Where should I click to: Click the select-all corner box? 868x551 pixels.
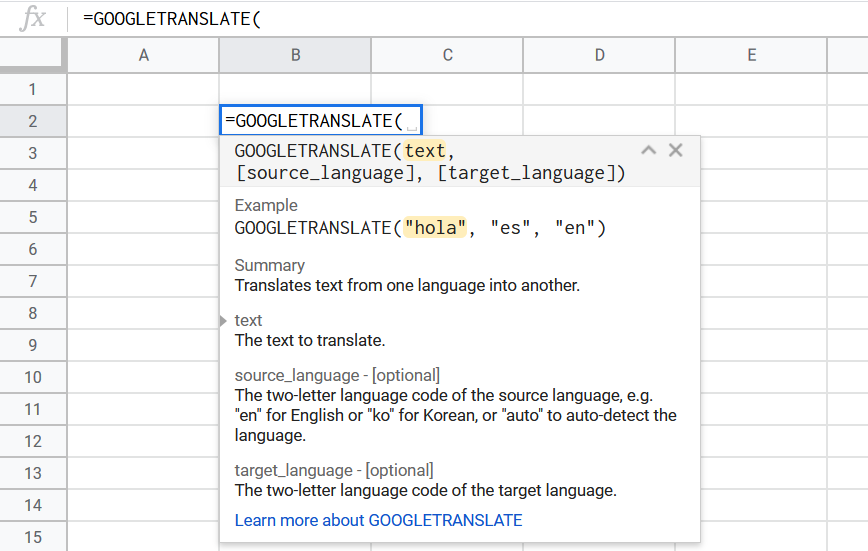click(33, 55)
